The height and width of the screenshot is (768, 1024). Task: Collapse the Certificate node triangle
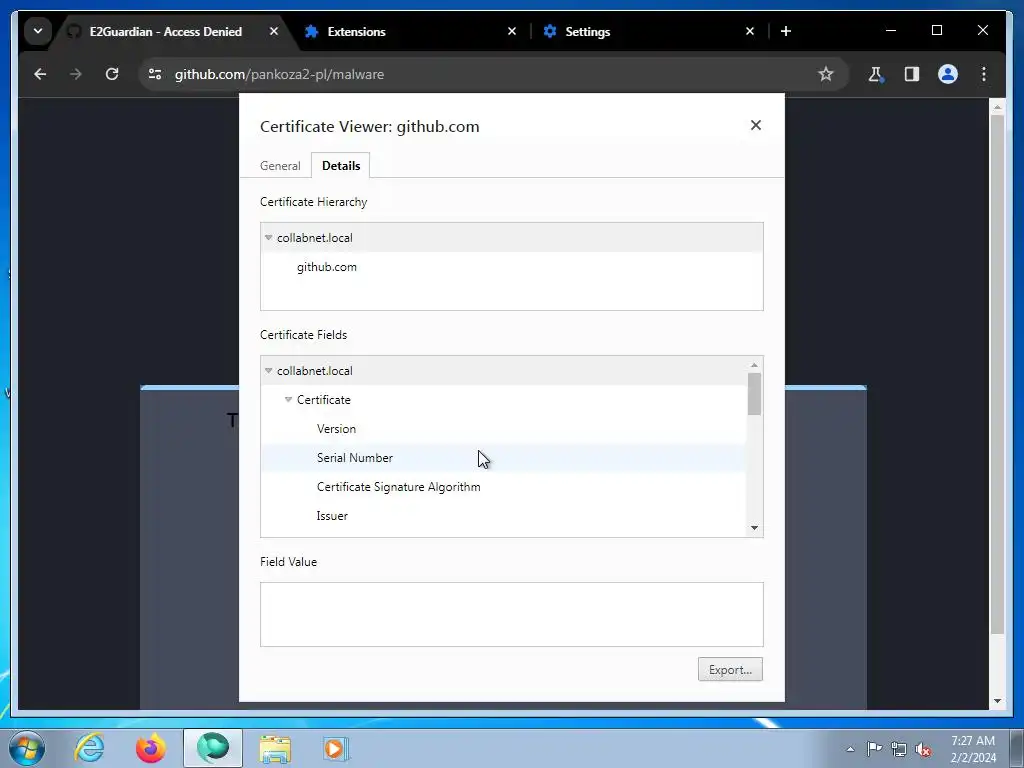pyautogui.click(x=288, y=400)
